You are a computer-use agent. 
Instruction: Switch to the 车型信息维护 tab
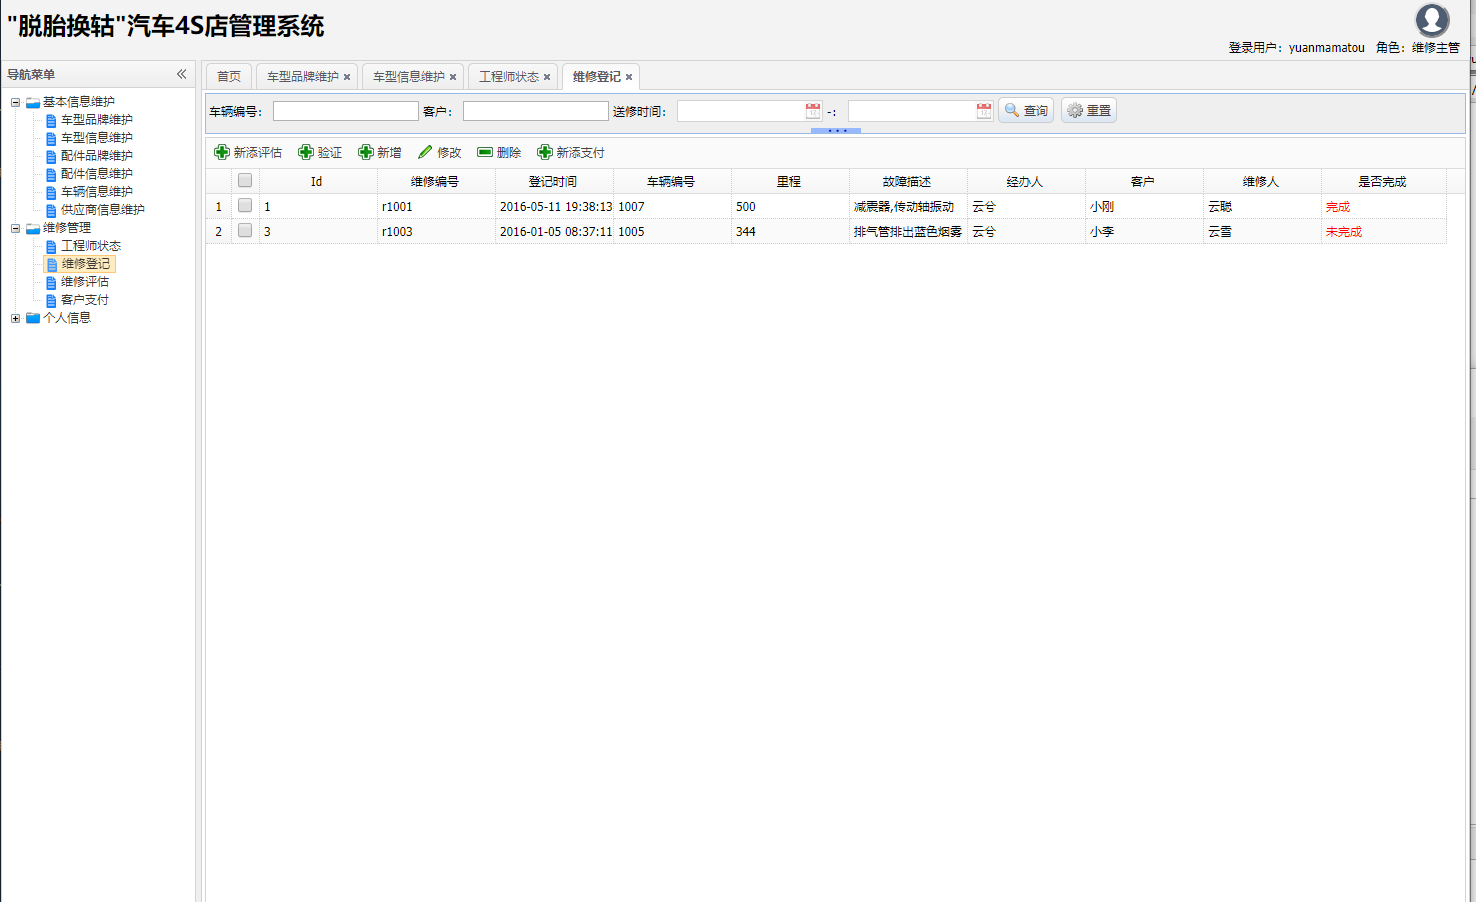[x=409, y=77]
